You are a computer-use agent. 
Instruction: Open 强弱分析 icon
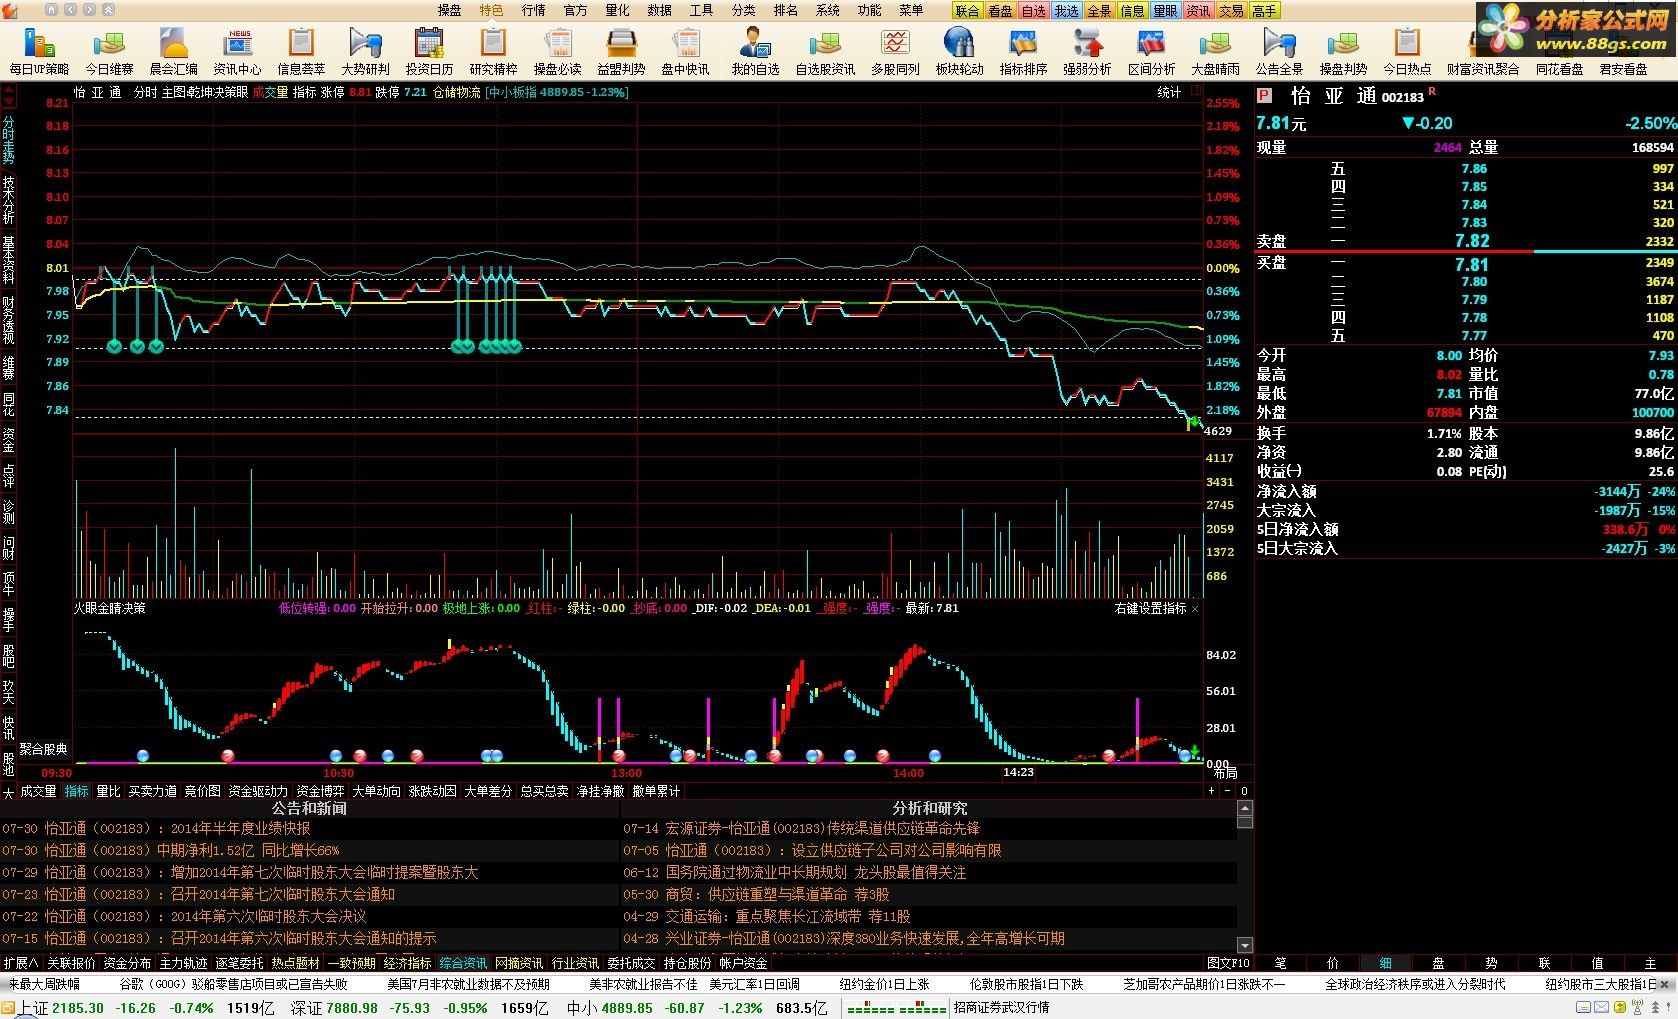coord(1087,51)
